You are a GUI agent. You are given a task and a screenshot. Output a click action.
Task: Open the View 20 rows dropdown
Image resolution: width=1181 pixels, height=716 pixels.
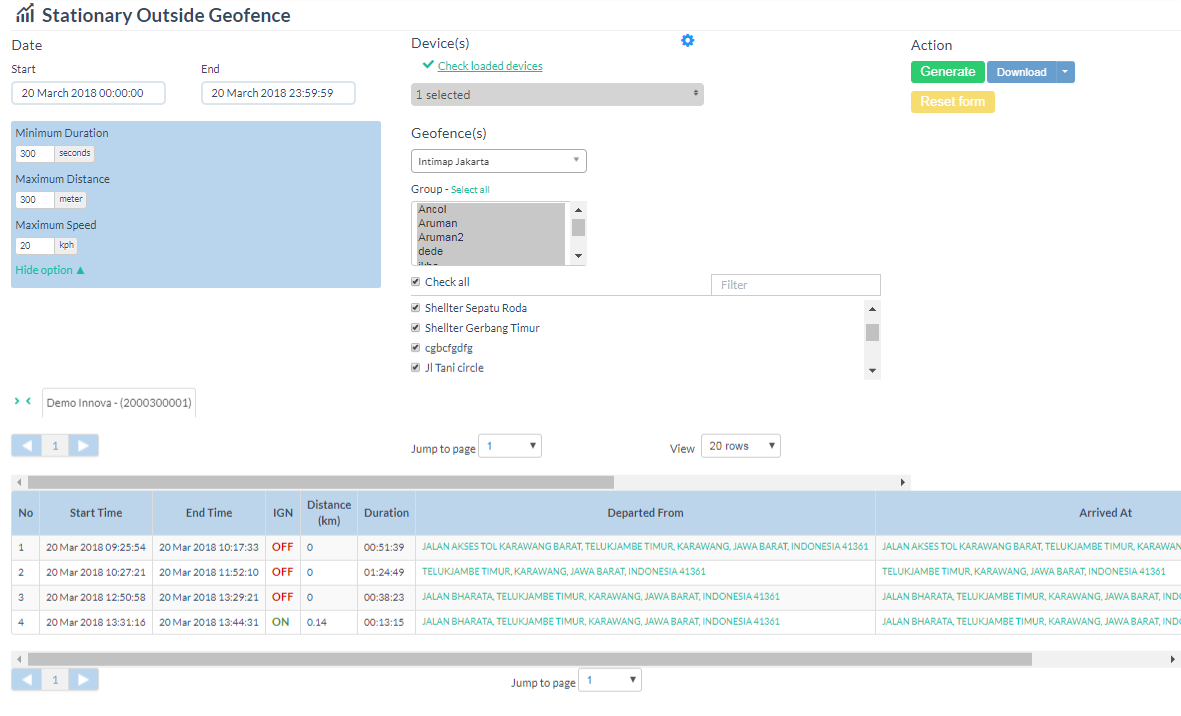coord(740,446)
